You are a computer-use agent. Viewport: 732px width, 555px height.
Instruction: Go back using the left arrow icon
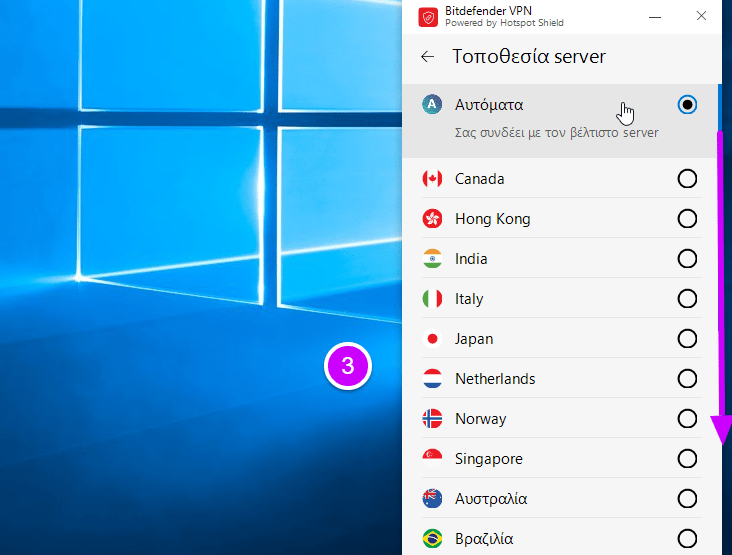pyautogui.click(x=427, y=57)
